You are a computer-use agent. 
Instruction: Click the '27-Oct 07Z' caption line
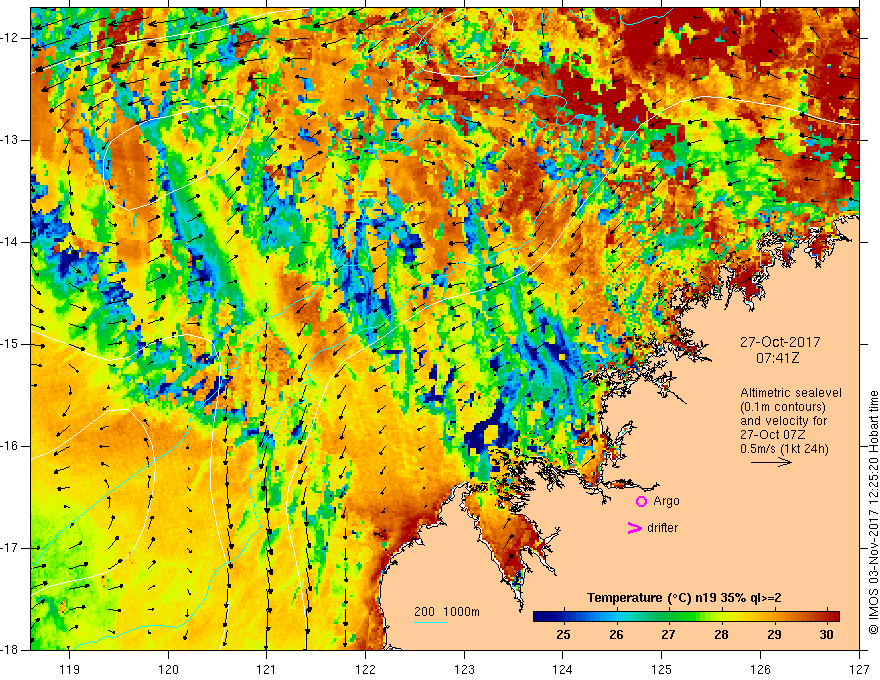pyautogui.click(x=774, y=435)
